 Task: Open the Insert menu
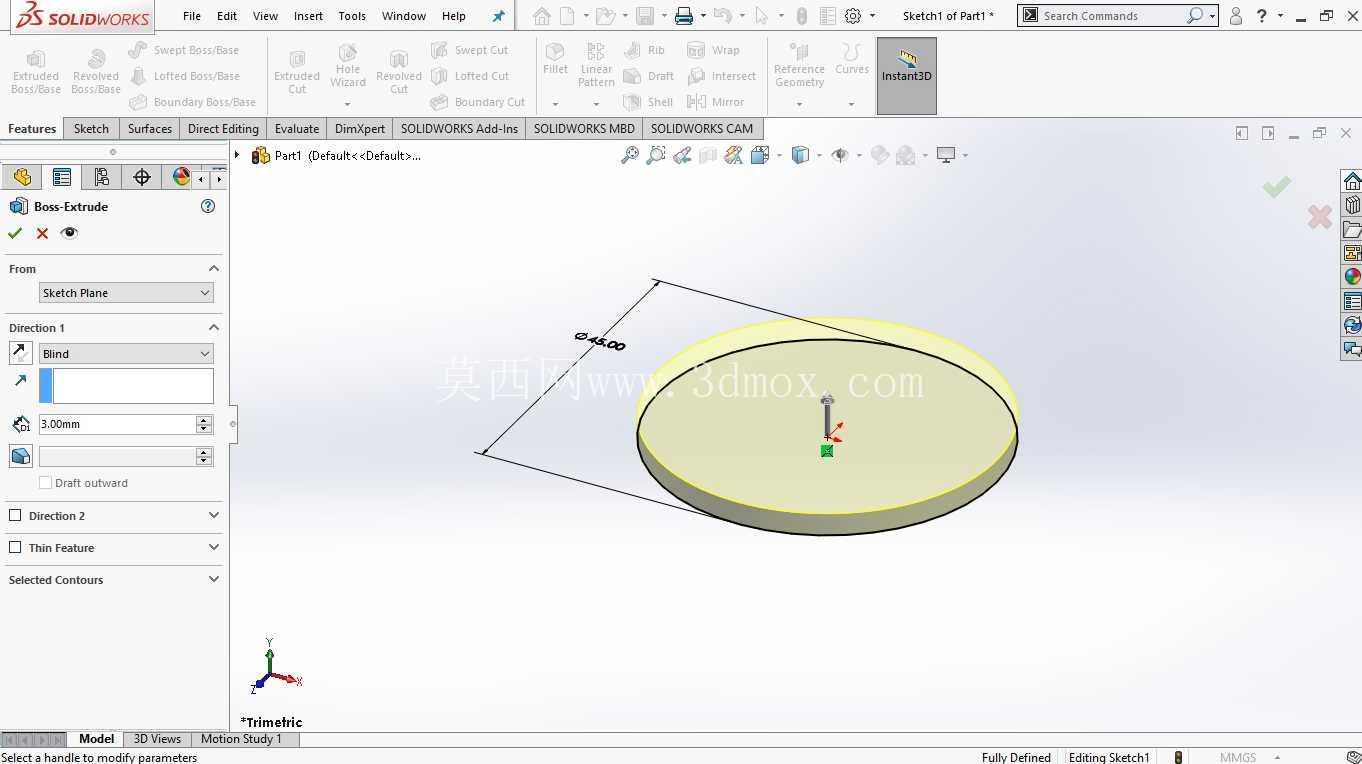click(309, 16)
